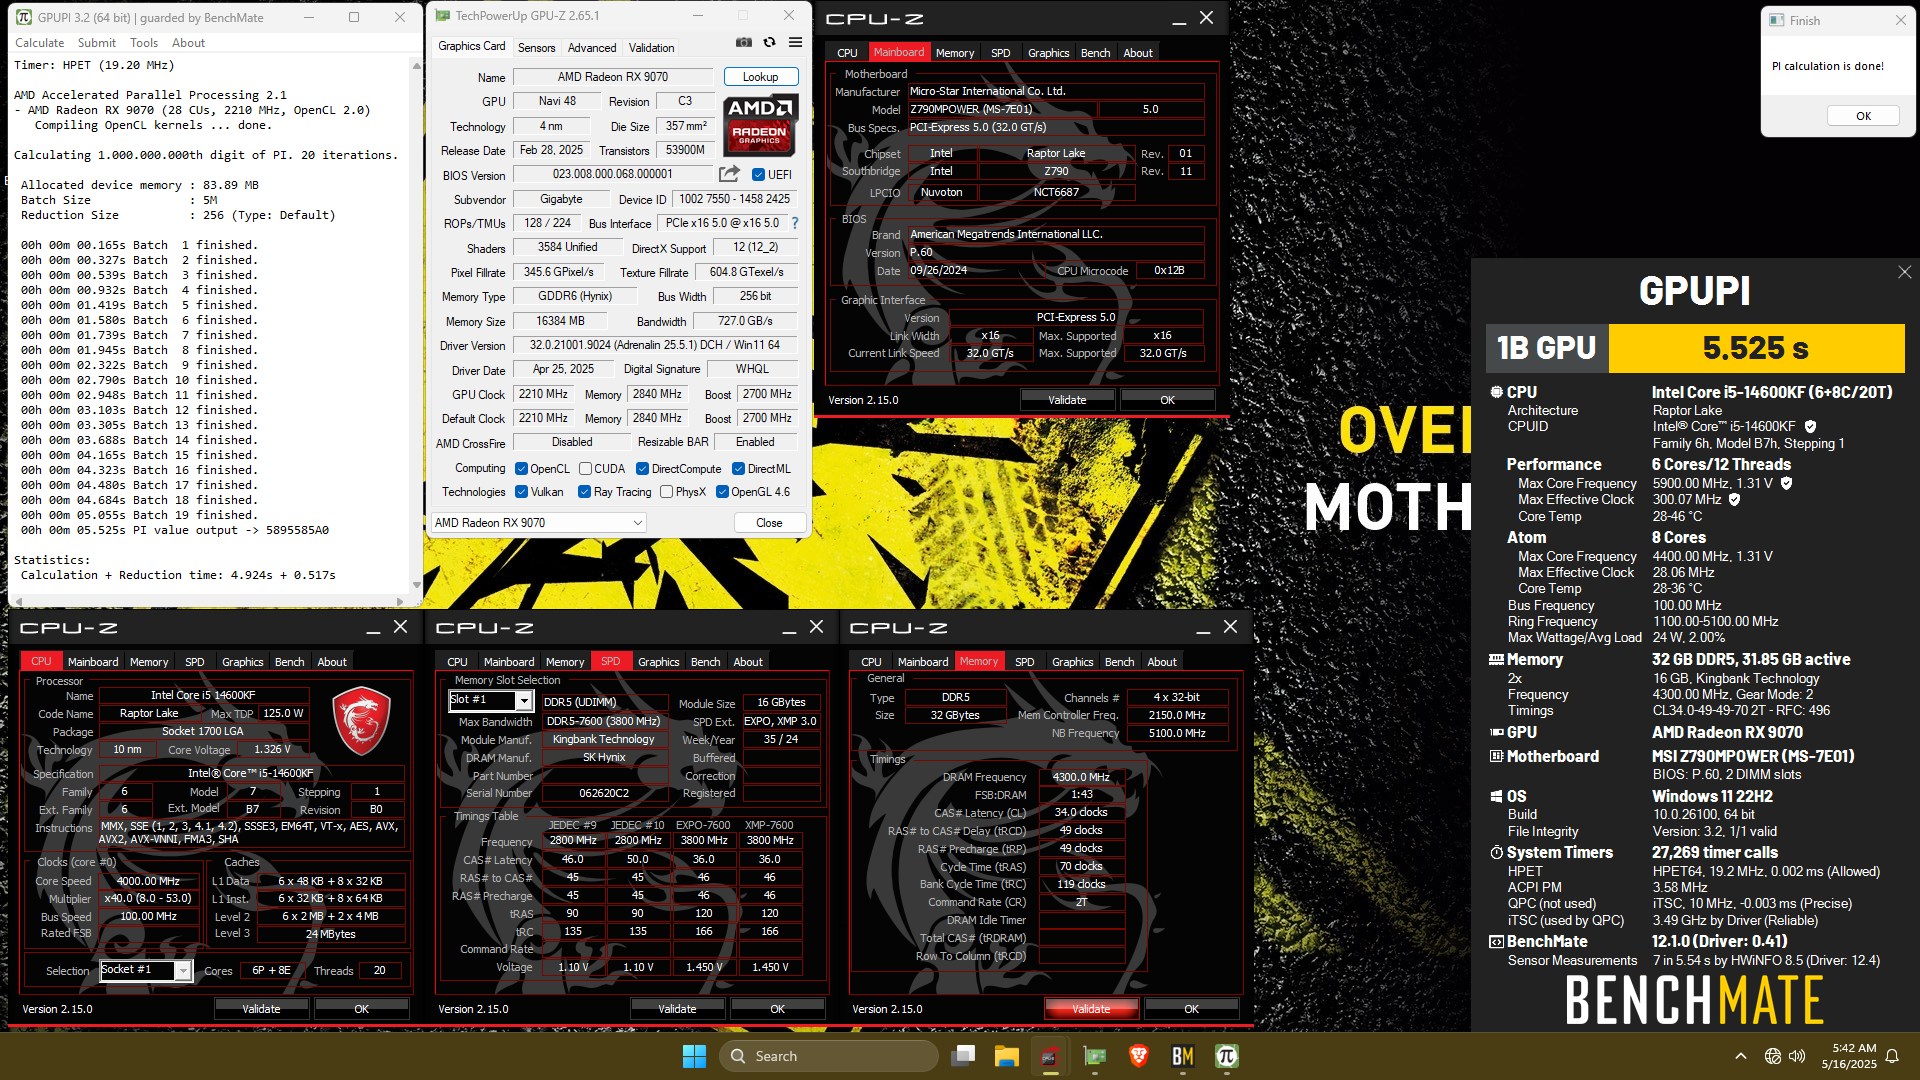Click the red Validate button in Memory CPU-Z
The height and width of the screenshot is (1080, 1920).
[1091, 1009]
